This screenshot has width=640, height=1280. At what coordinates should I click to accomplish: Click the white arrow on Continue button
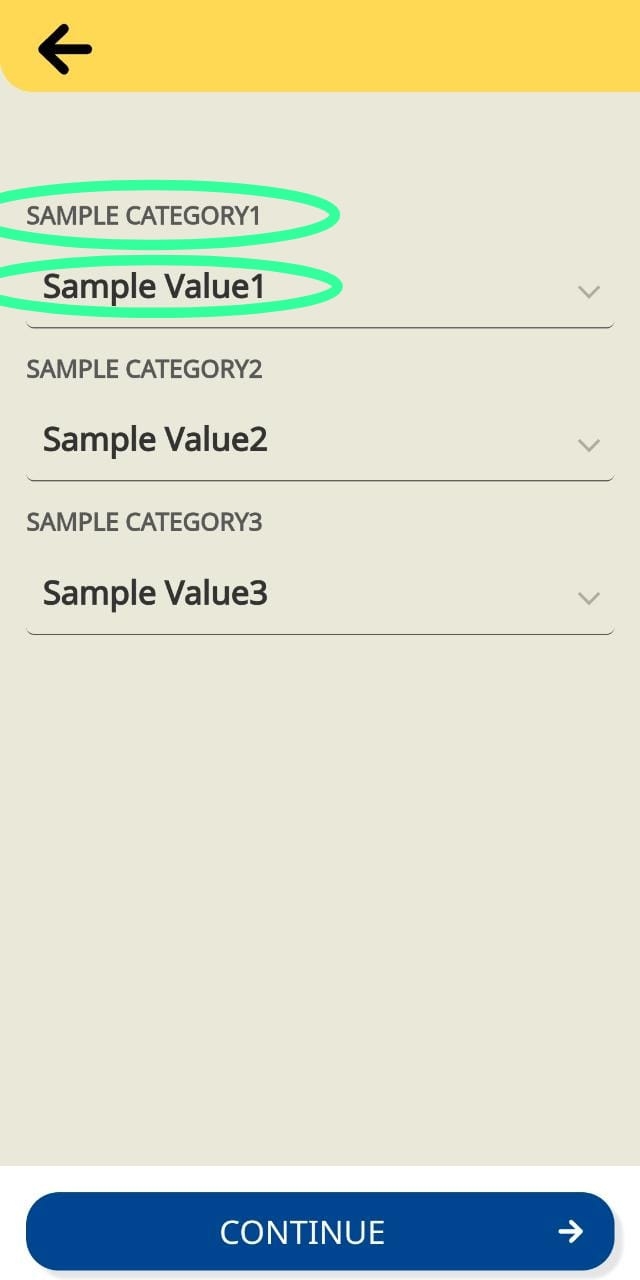[570, 1231]
